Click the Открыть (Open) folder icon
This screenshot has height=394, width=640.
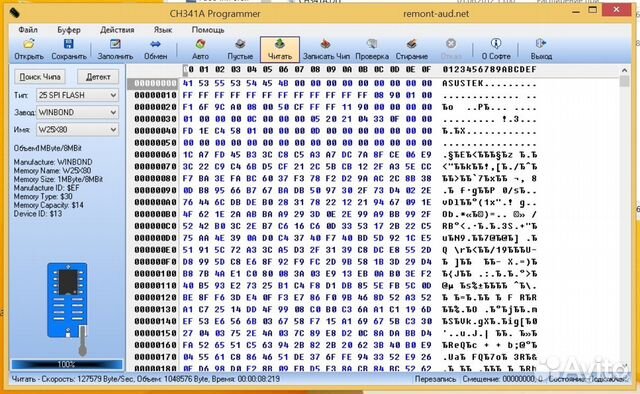[29, 44]
